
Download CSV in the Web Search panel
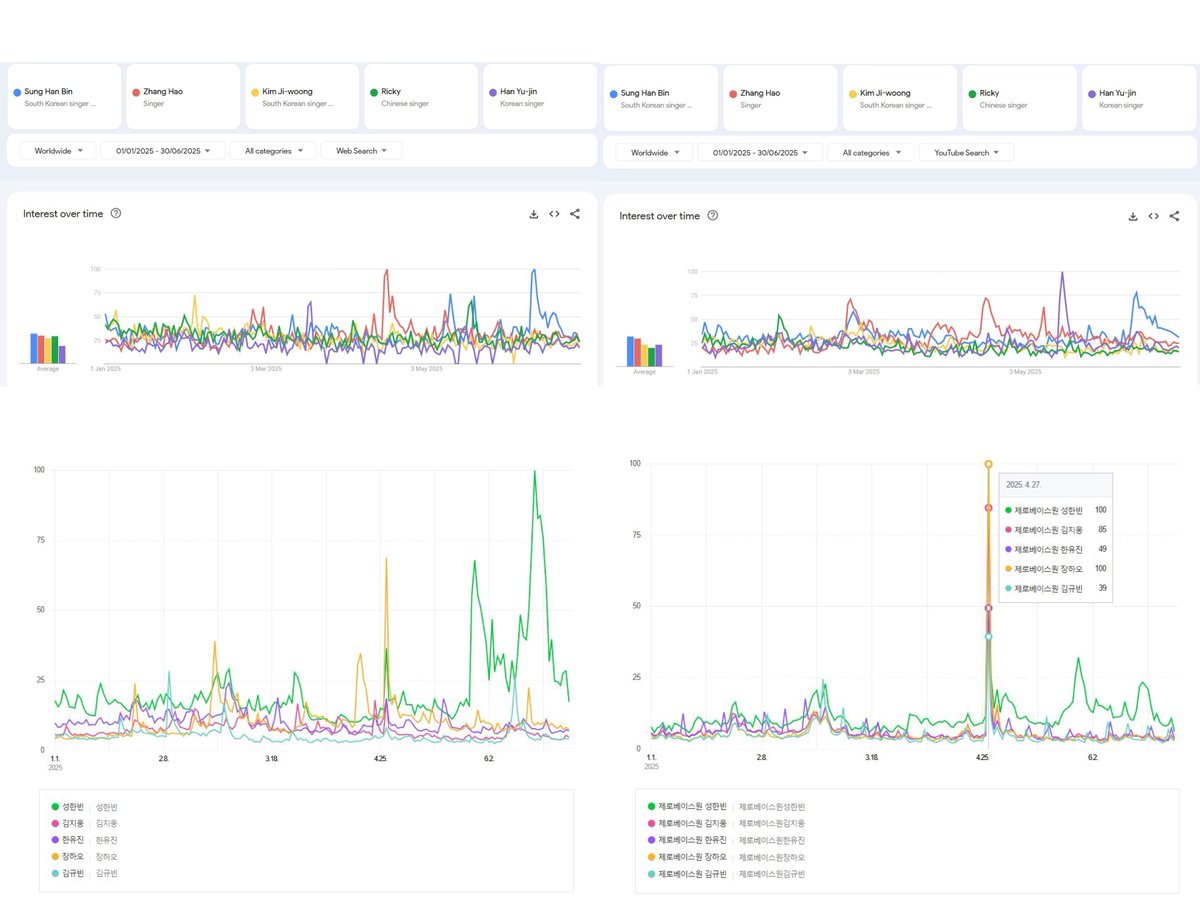533,214
